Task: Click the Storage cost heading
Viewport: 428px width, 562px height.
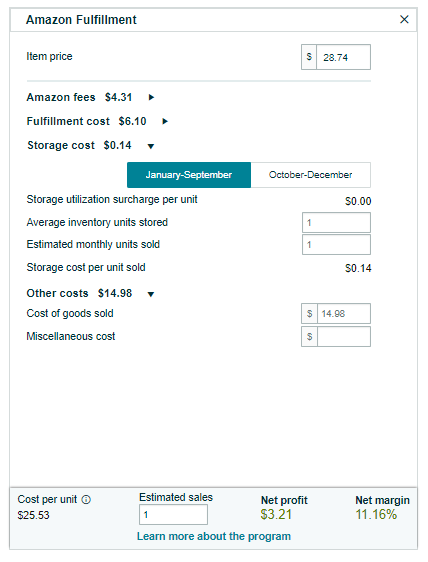Action: [x=61, y=145]
